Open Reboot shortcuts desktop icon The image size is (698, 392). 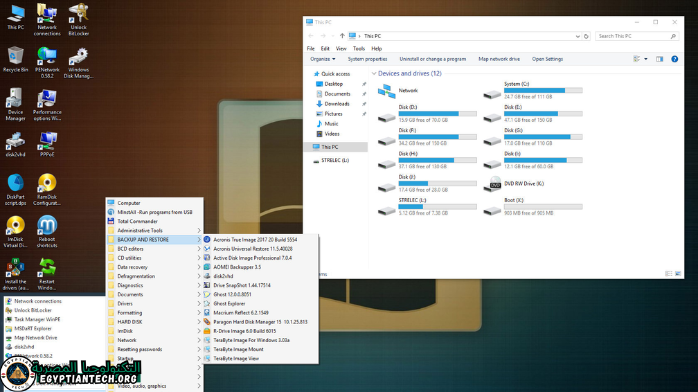point(47,231)
